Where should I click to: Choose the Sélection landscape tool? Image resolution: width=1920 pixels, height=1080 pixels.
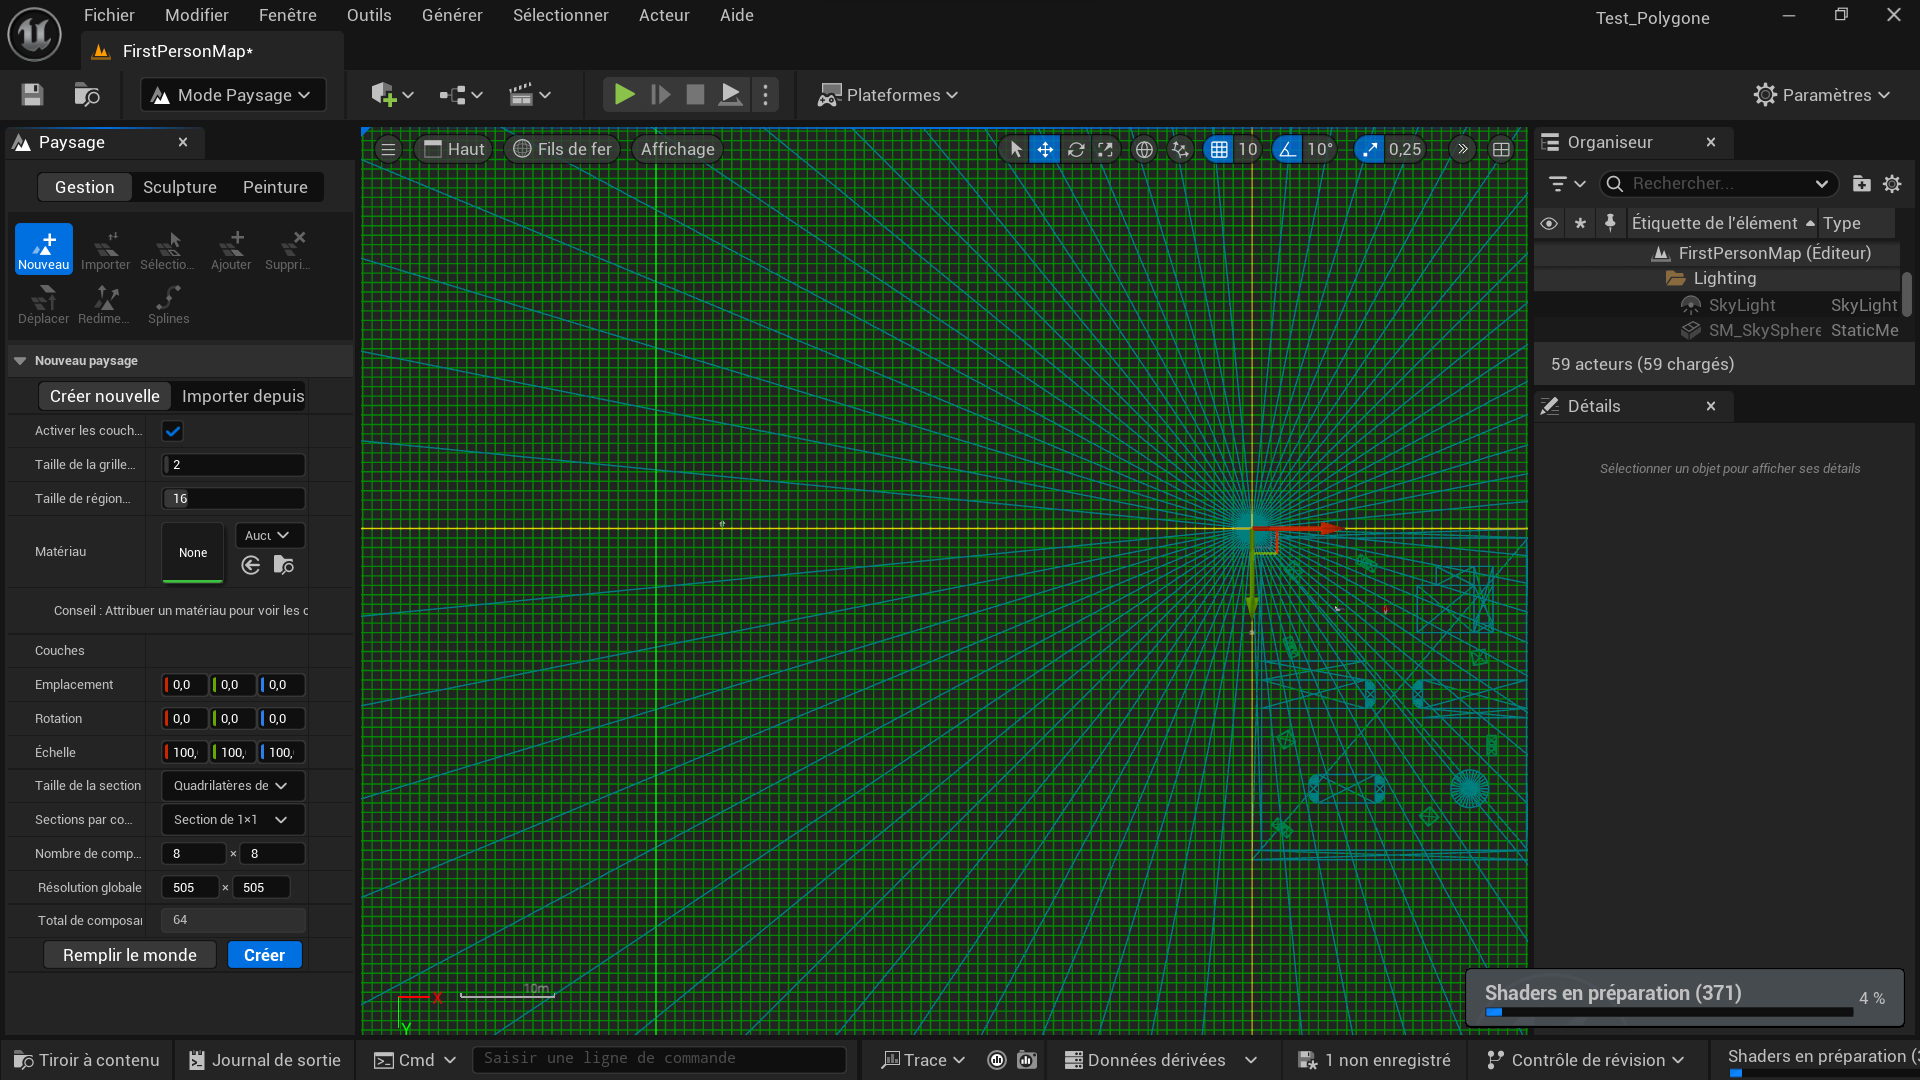pos(167,248)
